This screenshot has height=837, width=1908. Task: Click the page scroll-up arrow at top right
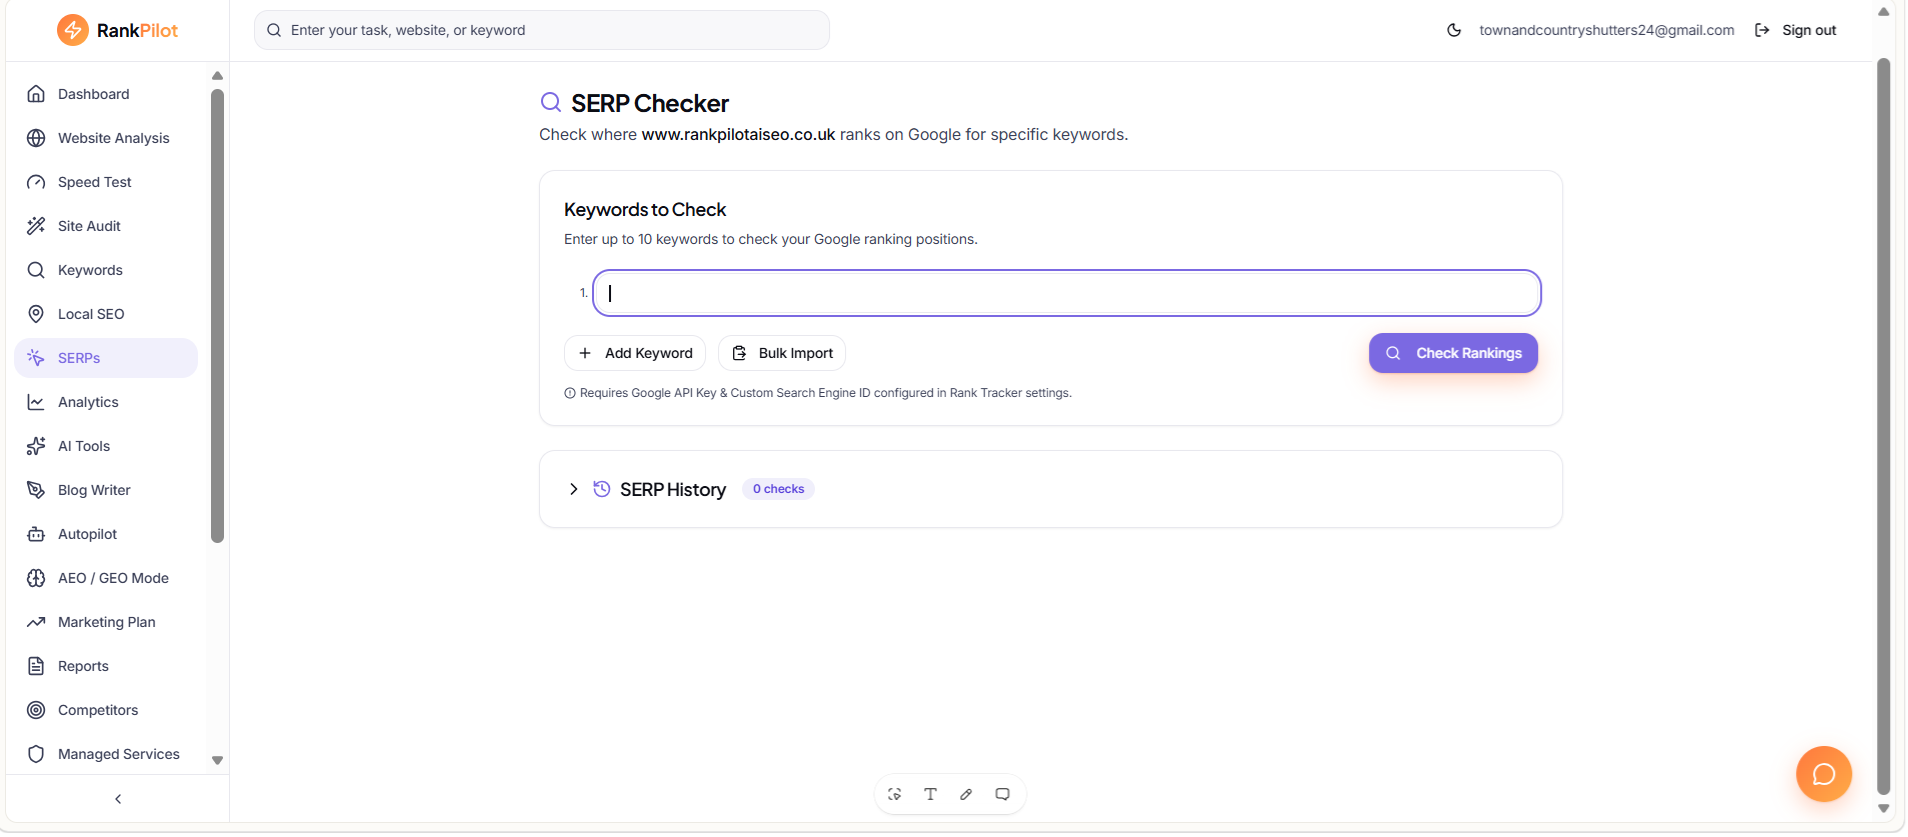(1884, 12)
